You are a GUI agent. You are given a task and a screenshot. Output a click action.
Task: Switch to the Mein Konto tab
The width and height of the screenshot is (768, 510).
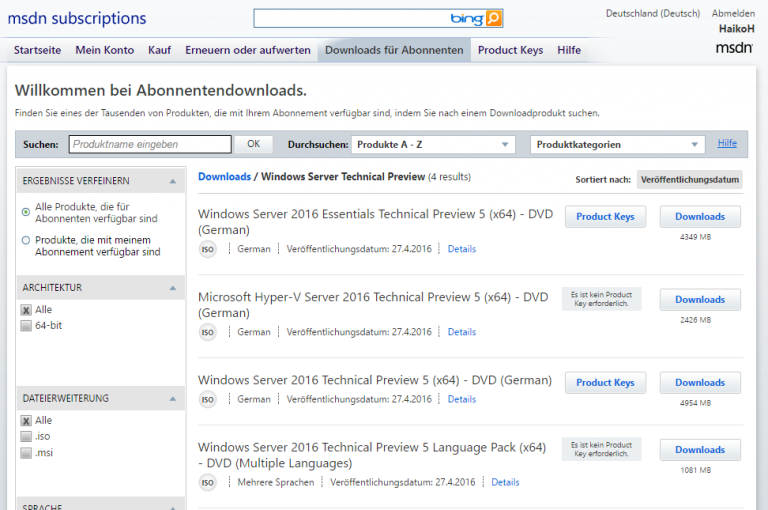(104, 50)
